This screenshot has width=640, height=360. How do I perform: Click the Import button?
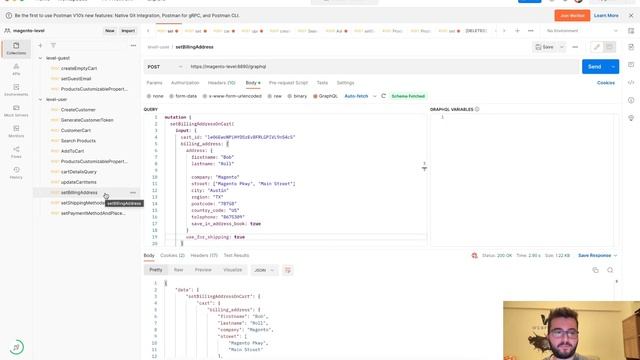tap(128, 31)
